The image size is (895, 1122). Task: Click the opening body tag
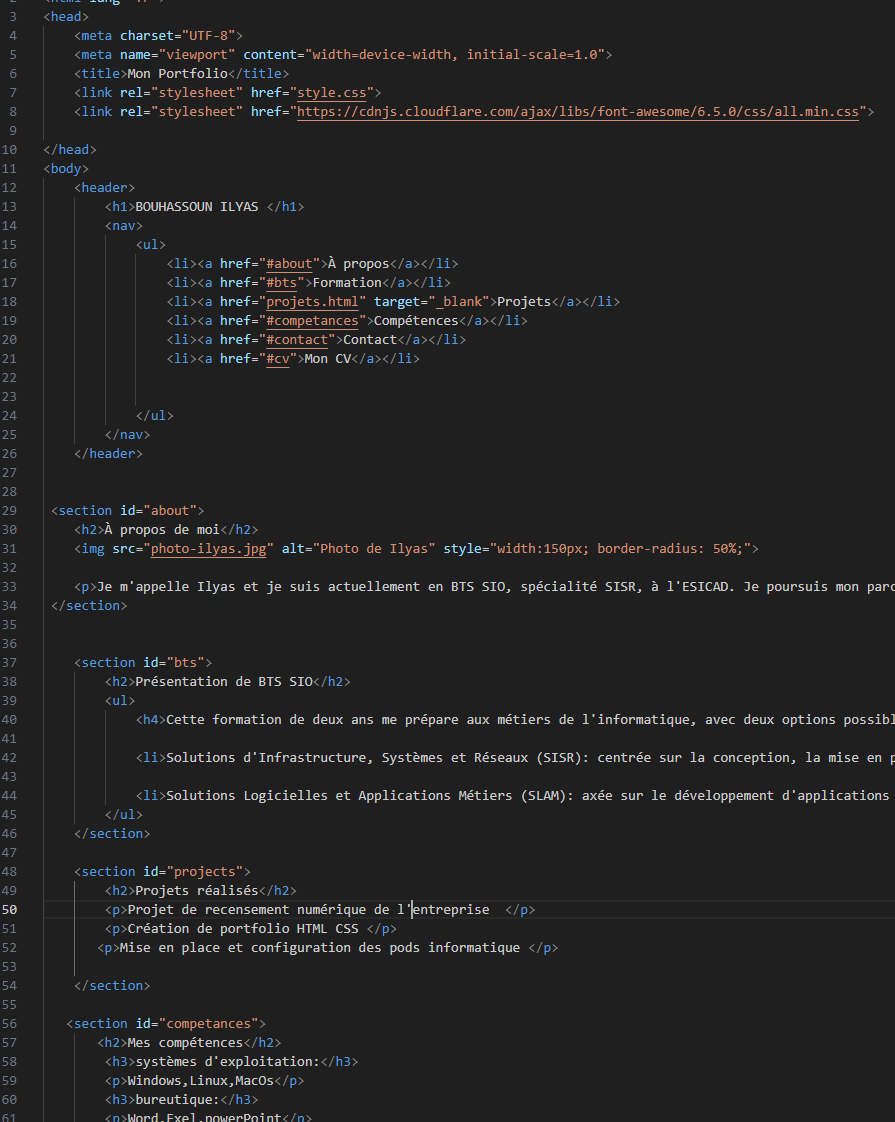click(66, 169)
